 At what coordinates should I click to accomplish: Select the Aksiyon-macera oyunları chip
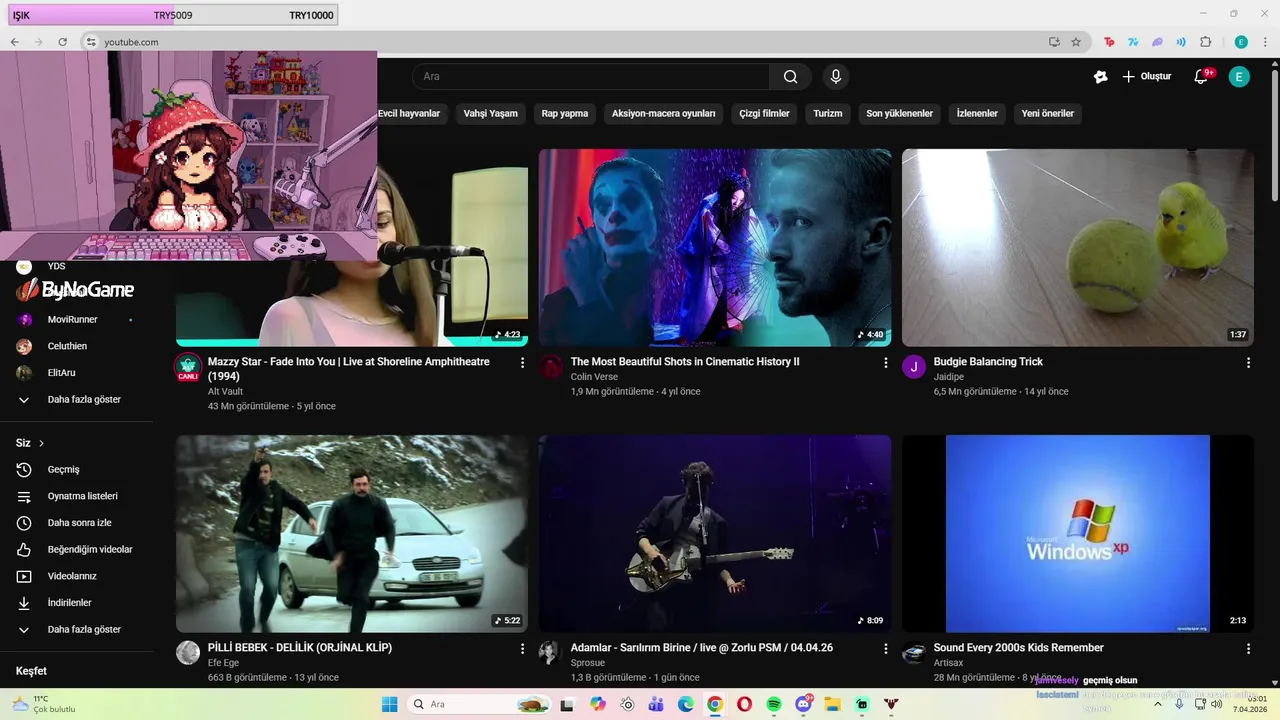[x=664, y=114]
